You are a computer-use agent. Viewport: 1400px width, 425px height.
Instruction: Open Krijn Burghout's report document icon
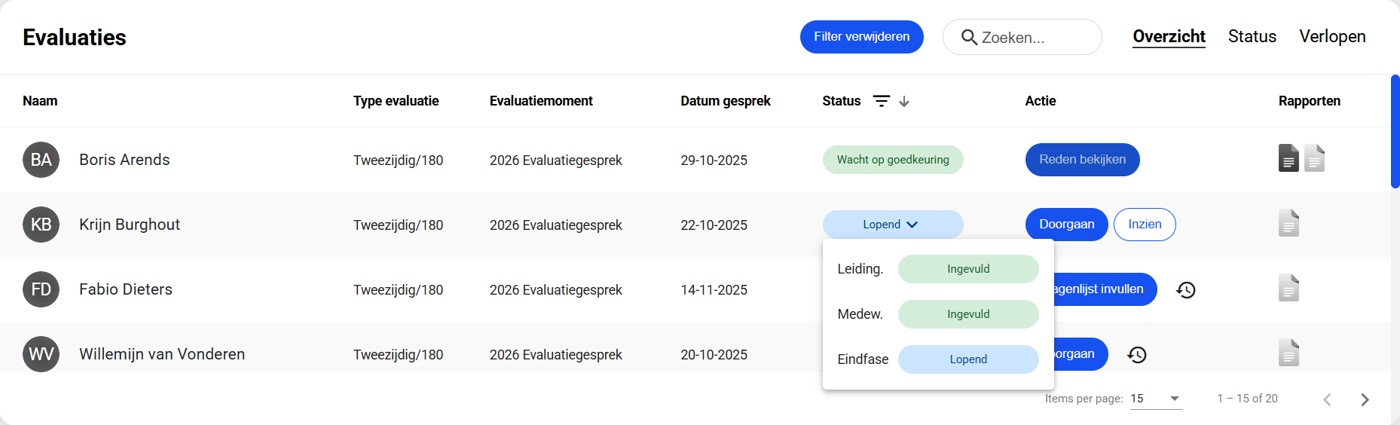point(1289,223)
